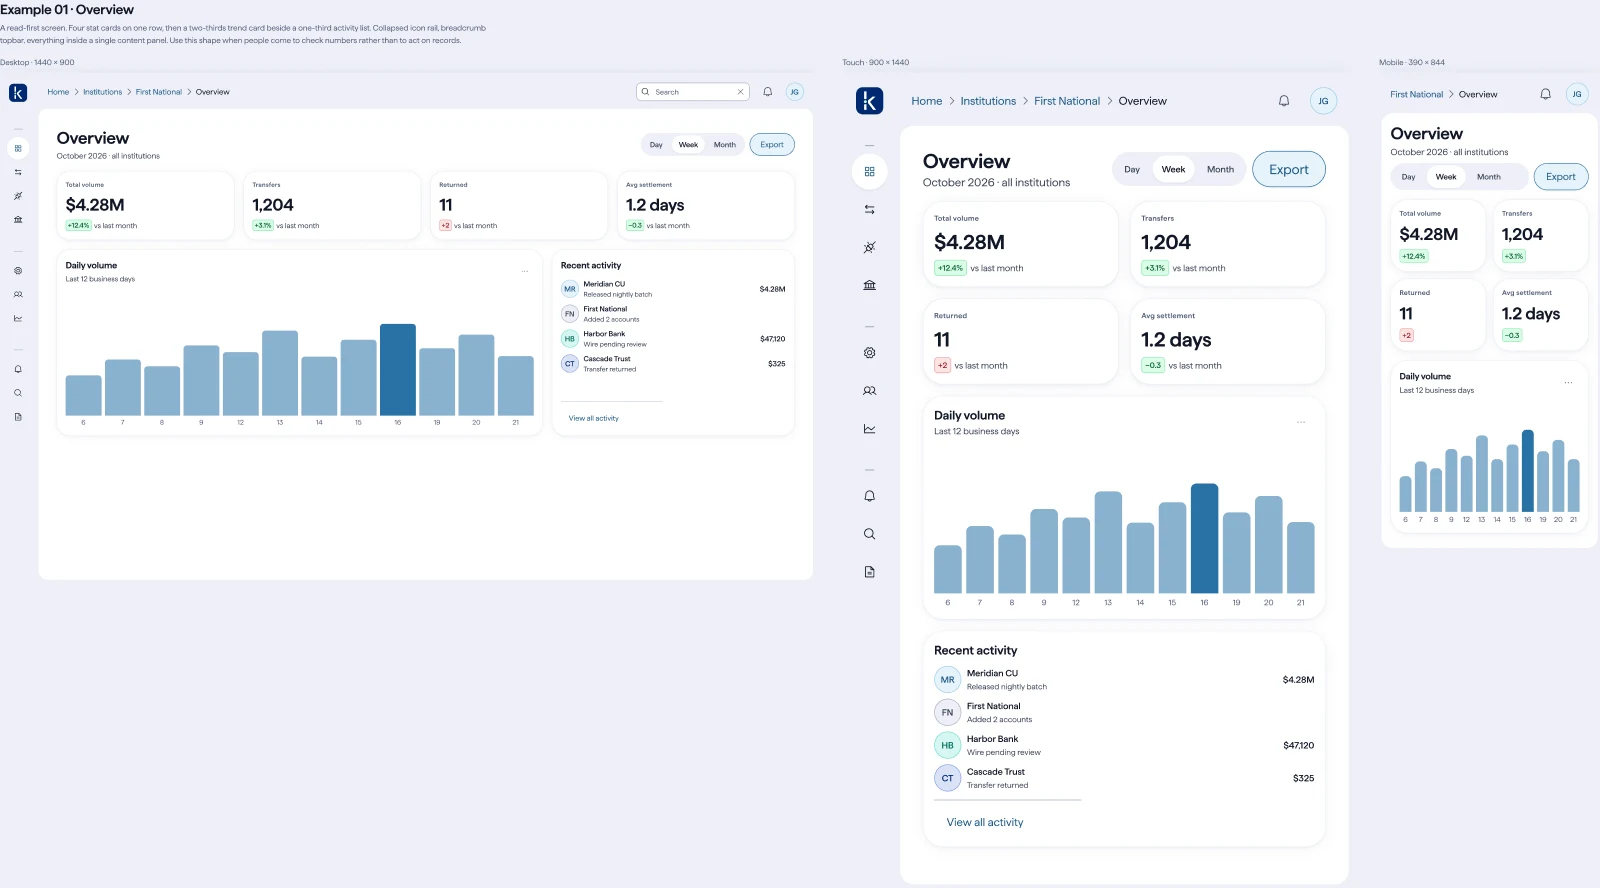
Task: Click the K logo in the Touch frame
Action: (869, 100)
